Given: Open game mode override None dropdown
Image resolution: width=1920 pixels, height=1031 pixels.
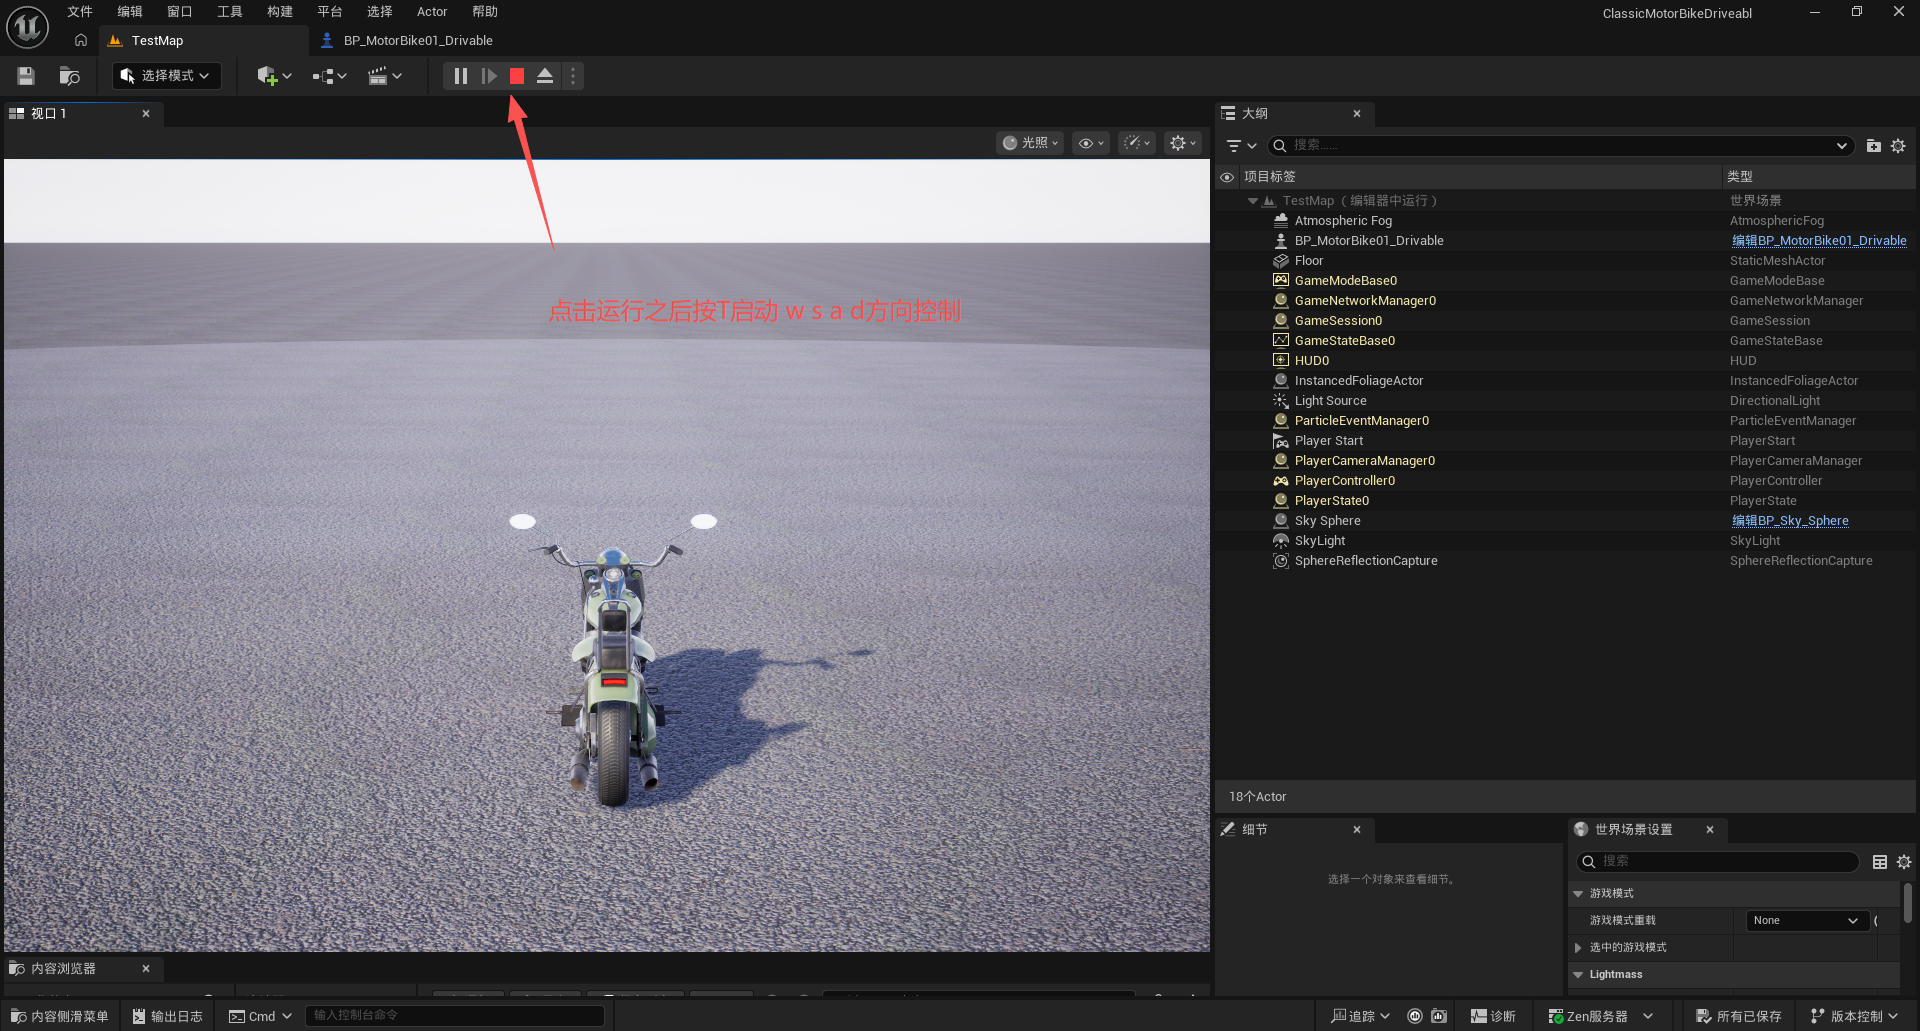Looking at the screenshot, I should 1806,921.
